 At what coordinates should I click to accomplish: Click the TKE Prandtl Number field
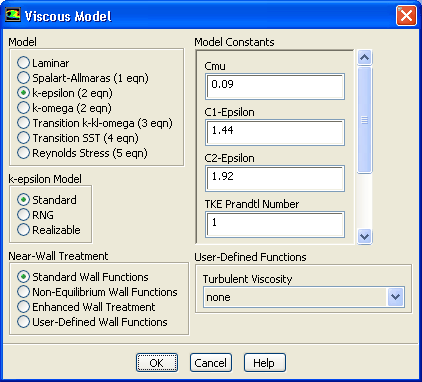[x=275, y=224]
